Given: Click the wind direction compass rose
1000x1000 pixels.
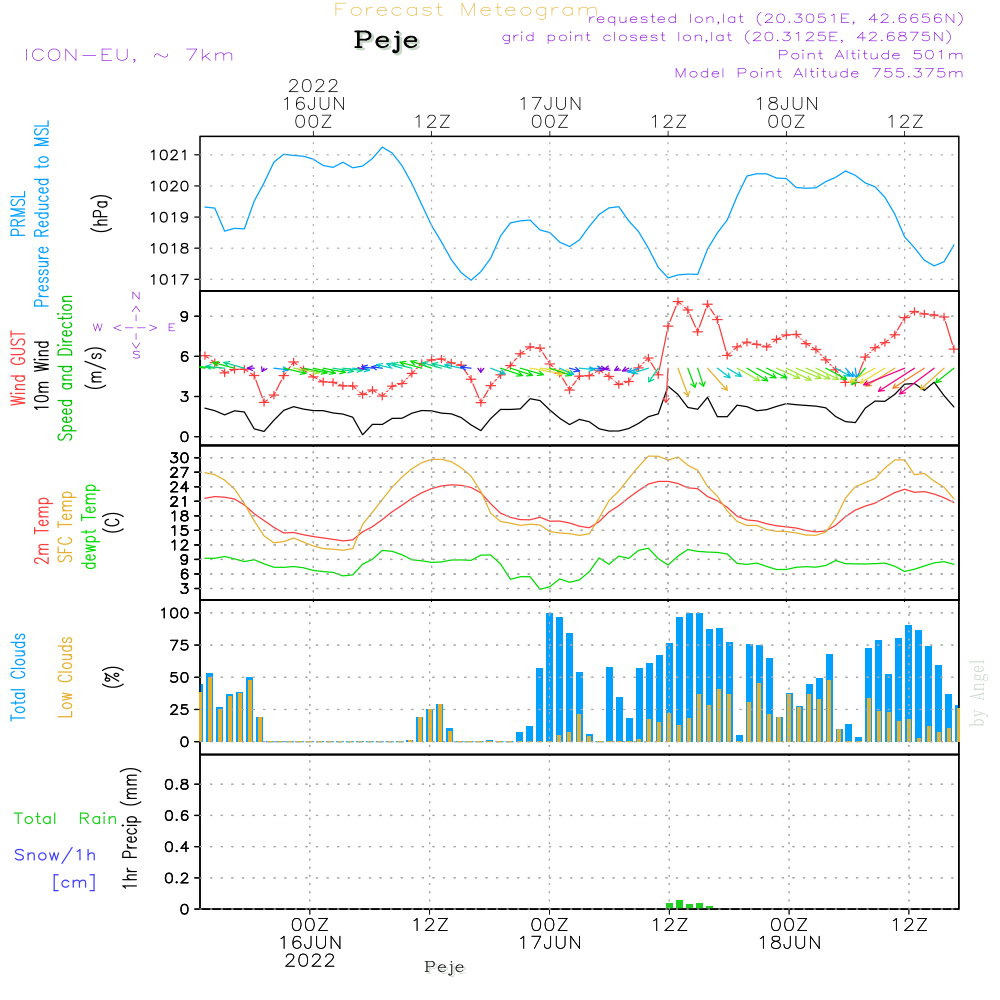Looking at the screenshot, I should (x=135, y=326).
